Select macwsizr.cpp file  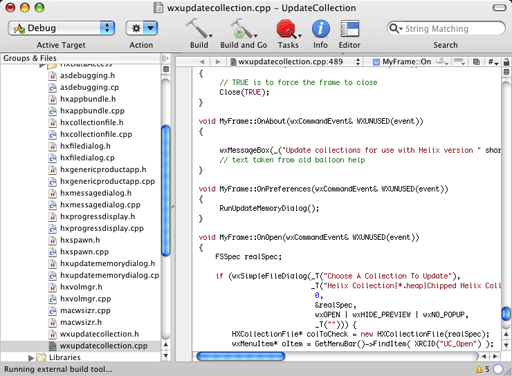(x=85, y=310)
